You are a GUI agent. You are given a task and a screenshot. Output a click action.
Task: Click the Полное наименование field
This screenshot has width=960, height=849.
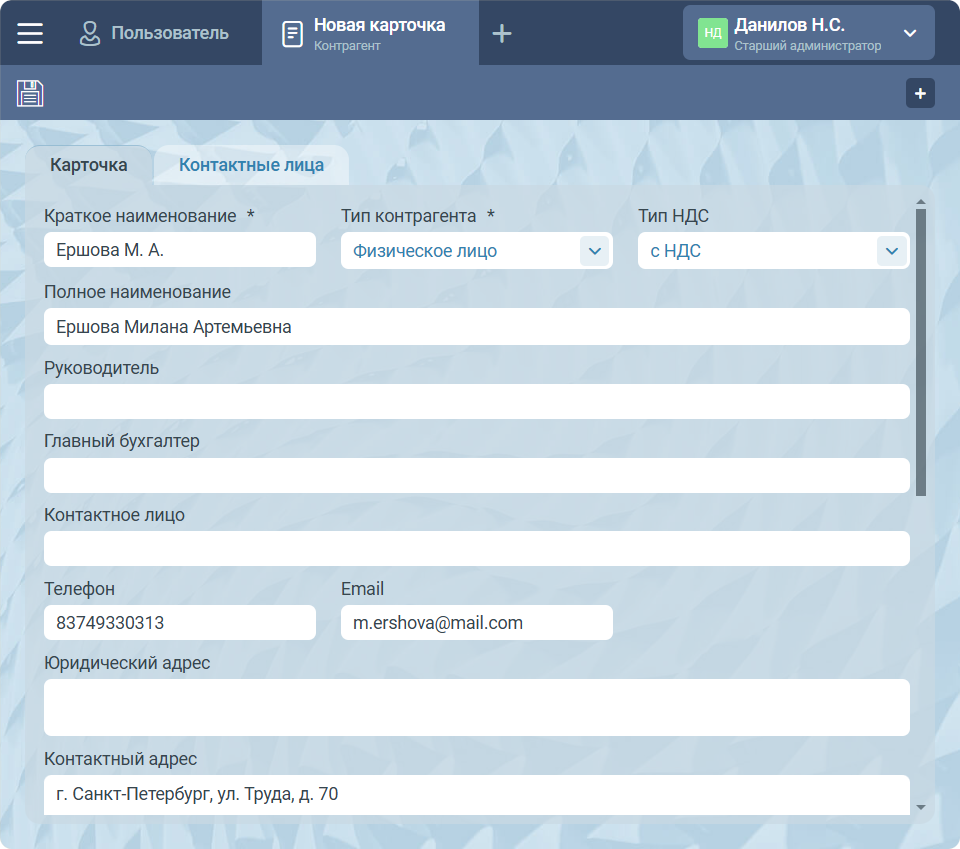pyautogui.click(x=476, y=327)
